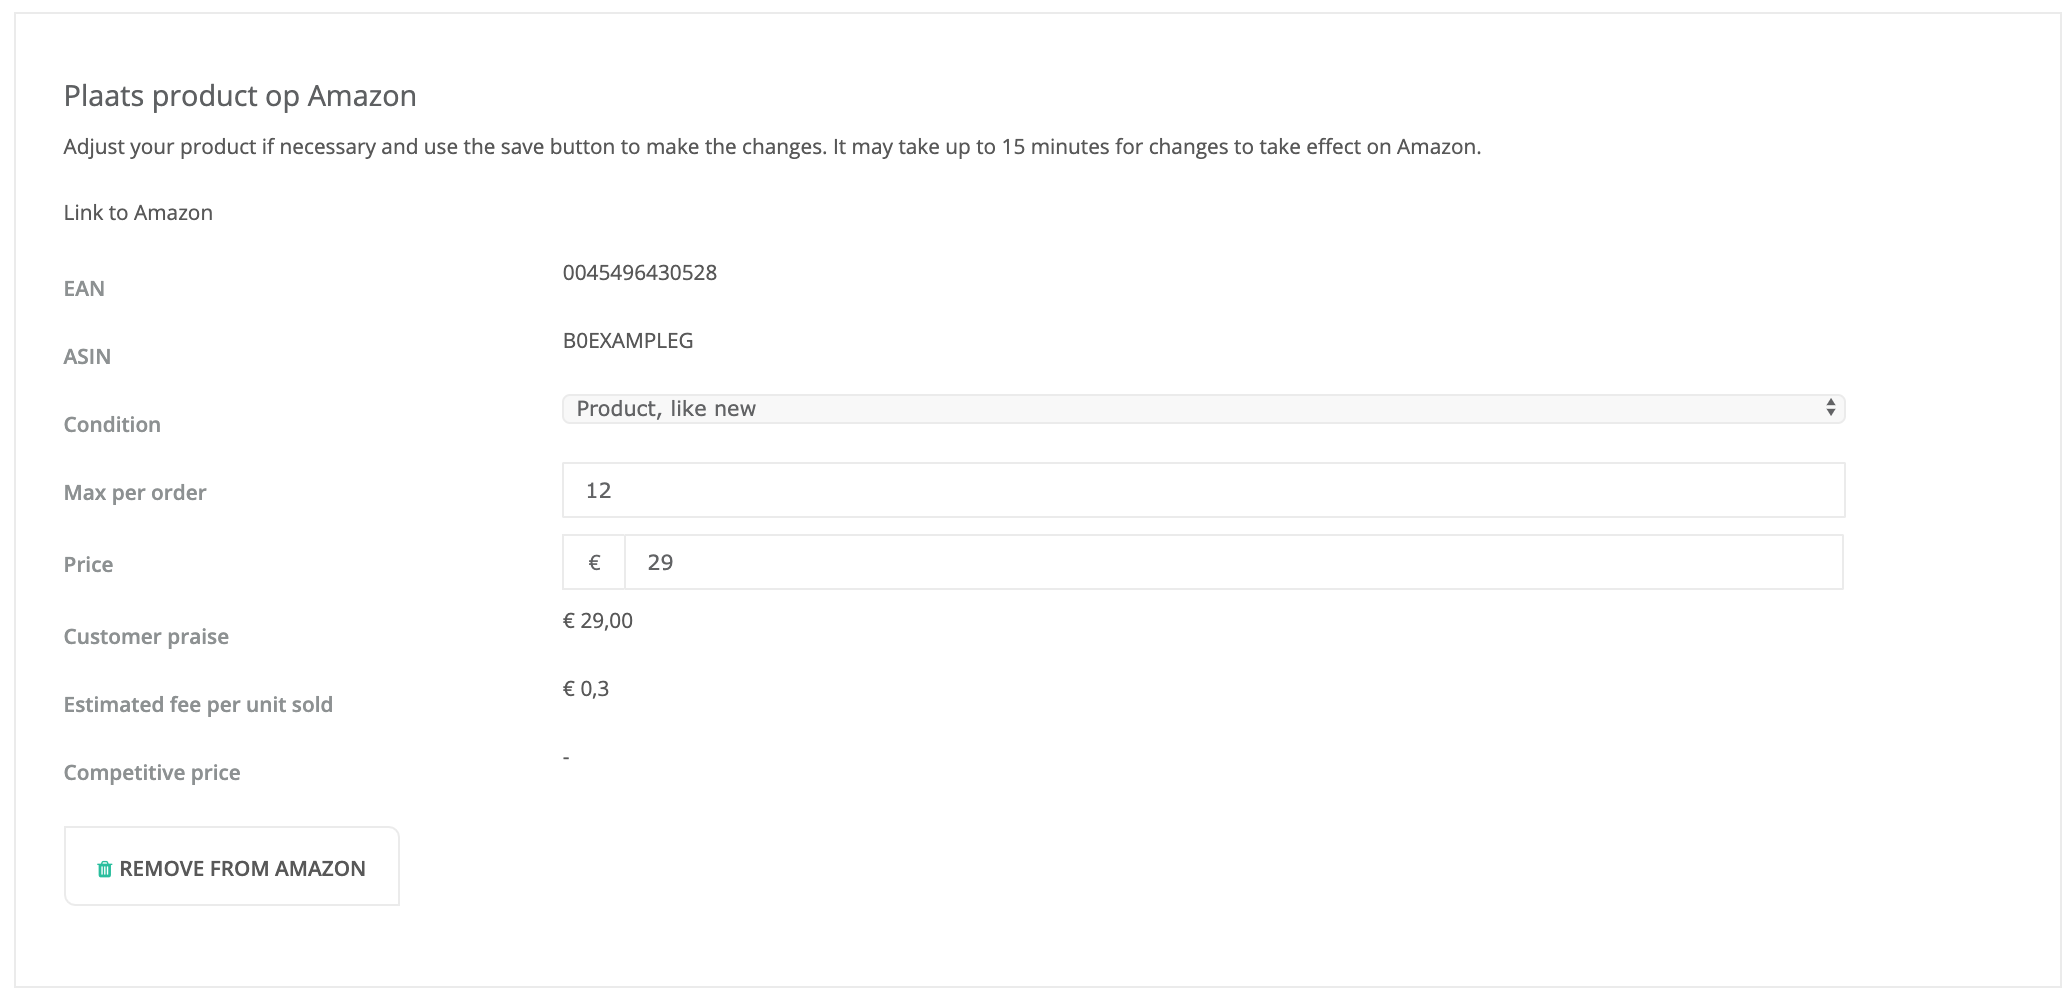Click the Price field label
Screen dimensions: 2068x994
point(88,565)
